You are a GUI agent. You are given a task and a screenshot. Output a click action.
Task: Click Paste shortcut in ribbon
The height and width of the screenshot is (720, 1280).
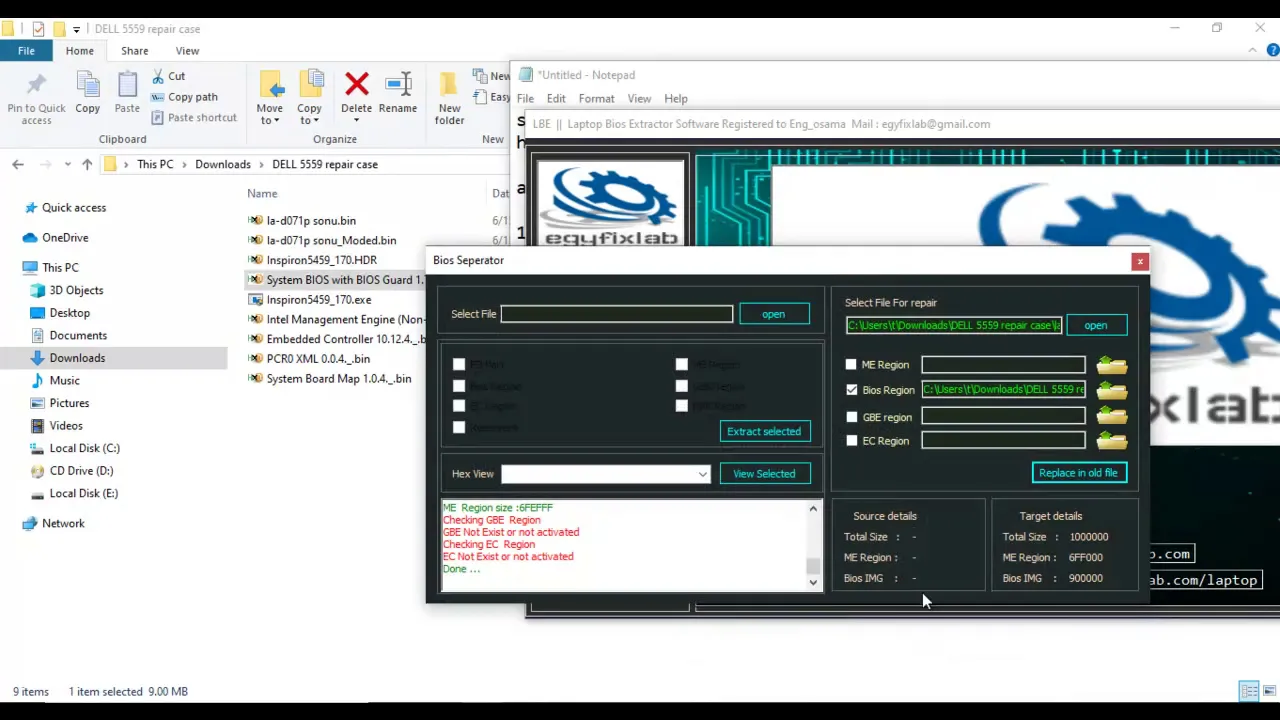(x=194, y=117)
